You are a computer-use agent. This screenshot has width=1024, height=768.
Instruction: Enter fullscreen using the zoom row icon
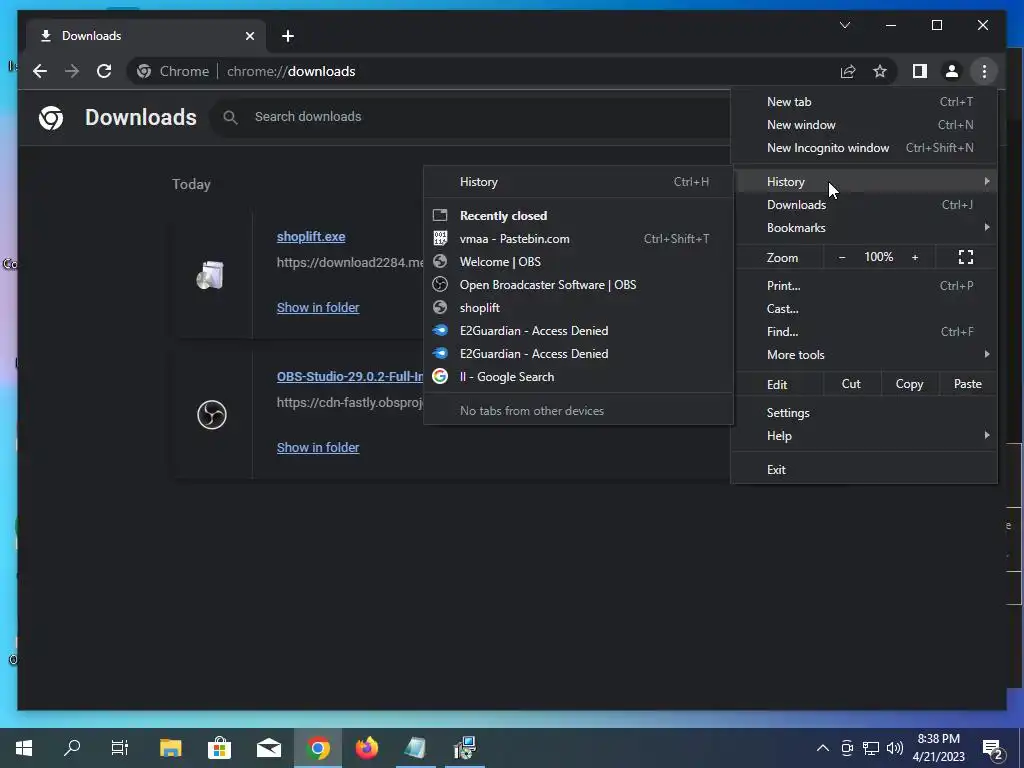[x=966, y=257]
